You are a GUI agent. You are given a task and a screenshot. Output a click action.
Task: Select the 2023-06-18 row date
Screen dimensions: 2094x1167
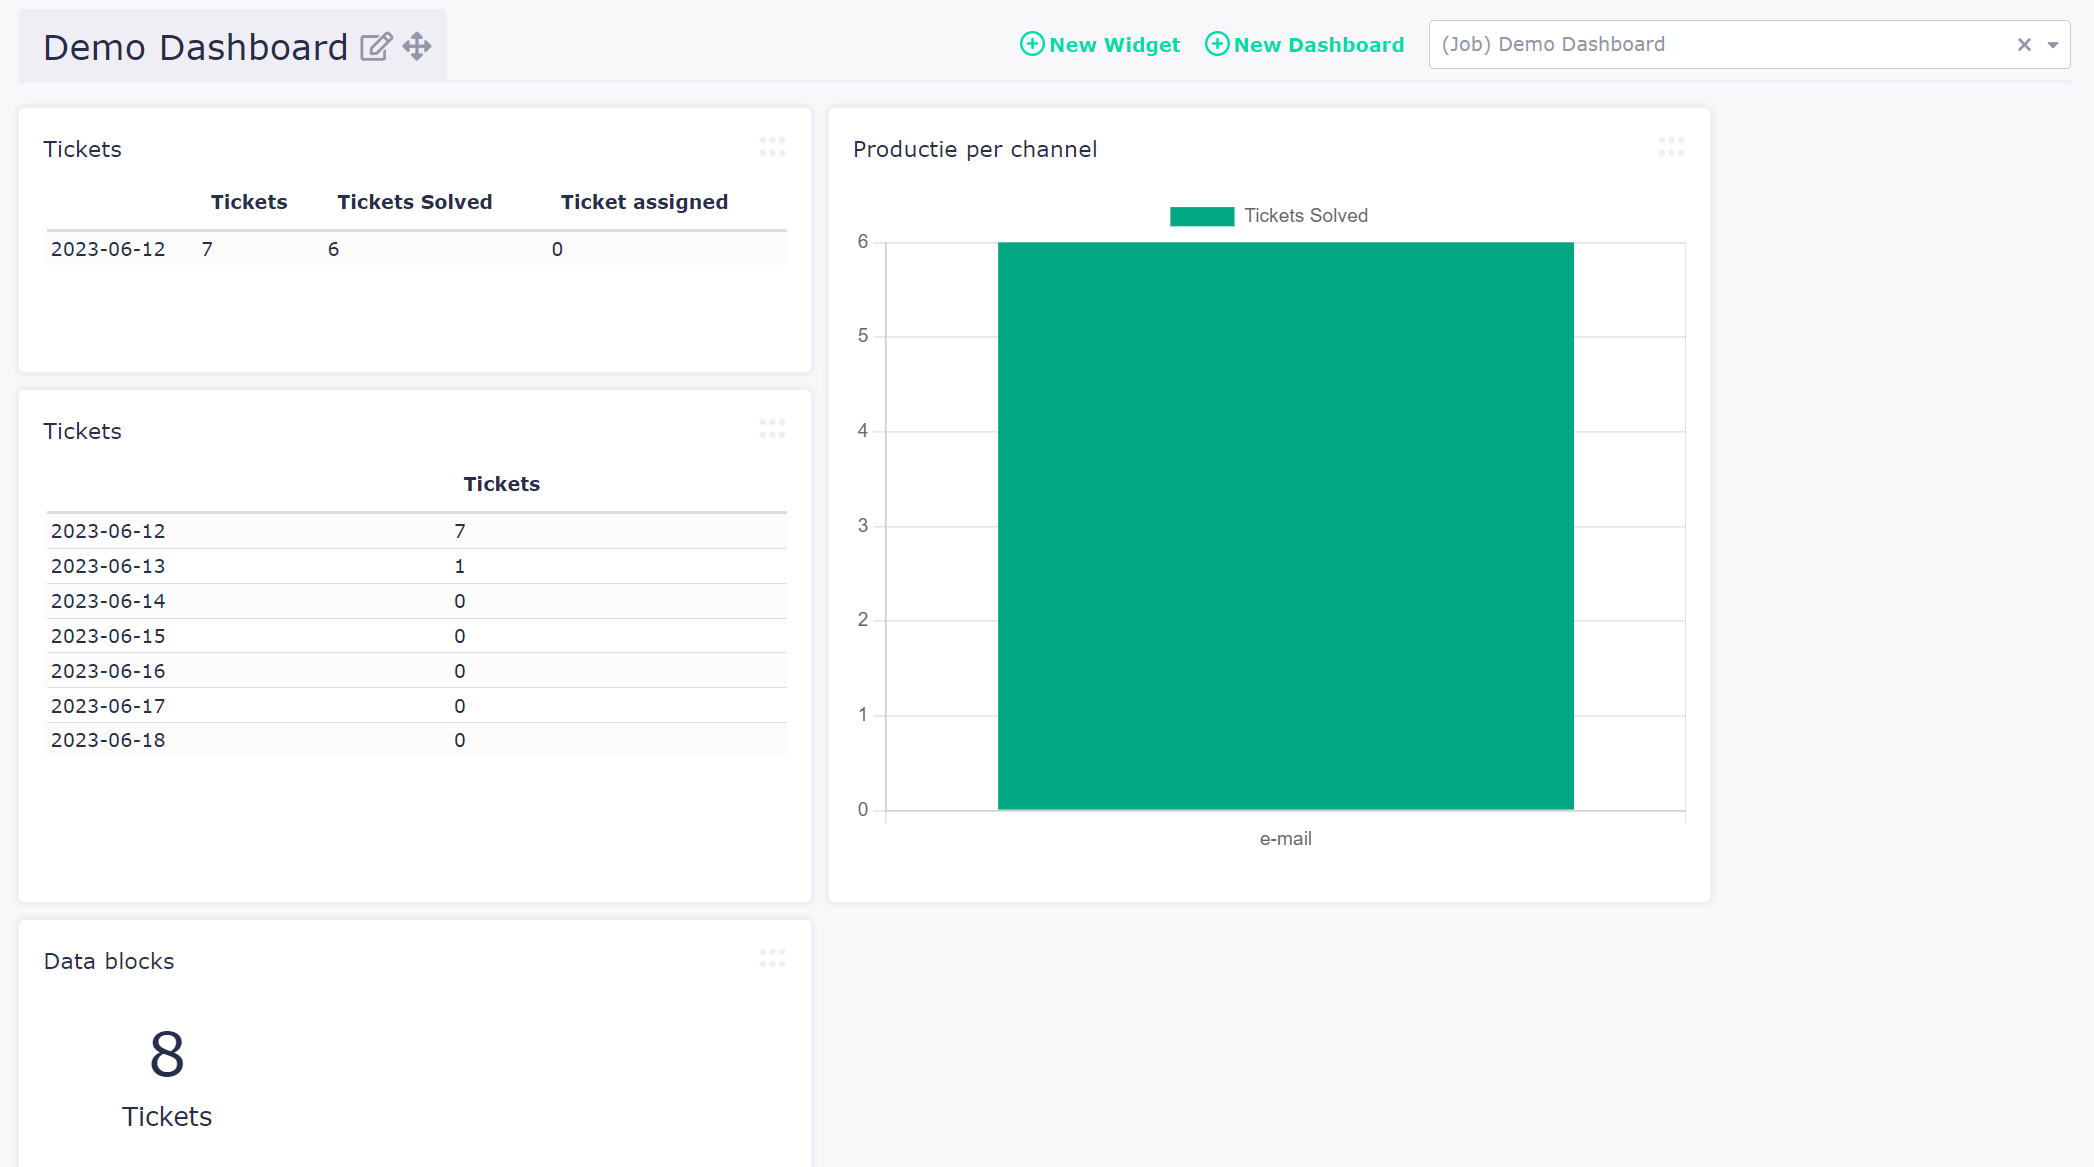click(x=108, y=740)
